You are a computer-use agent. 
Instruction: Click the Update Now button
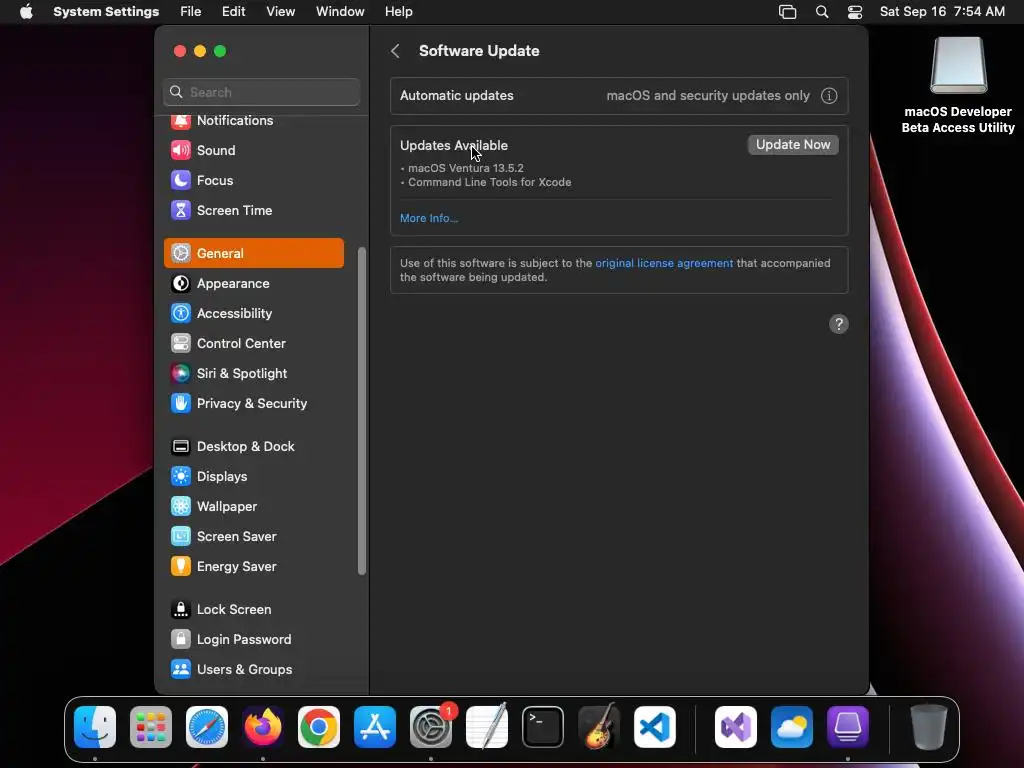793,145
